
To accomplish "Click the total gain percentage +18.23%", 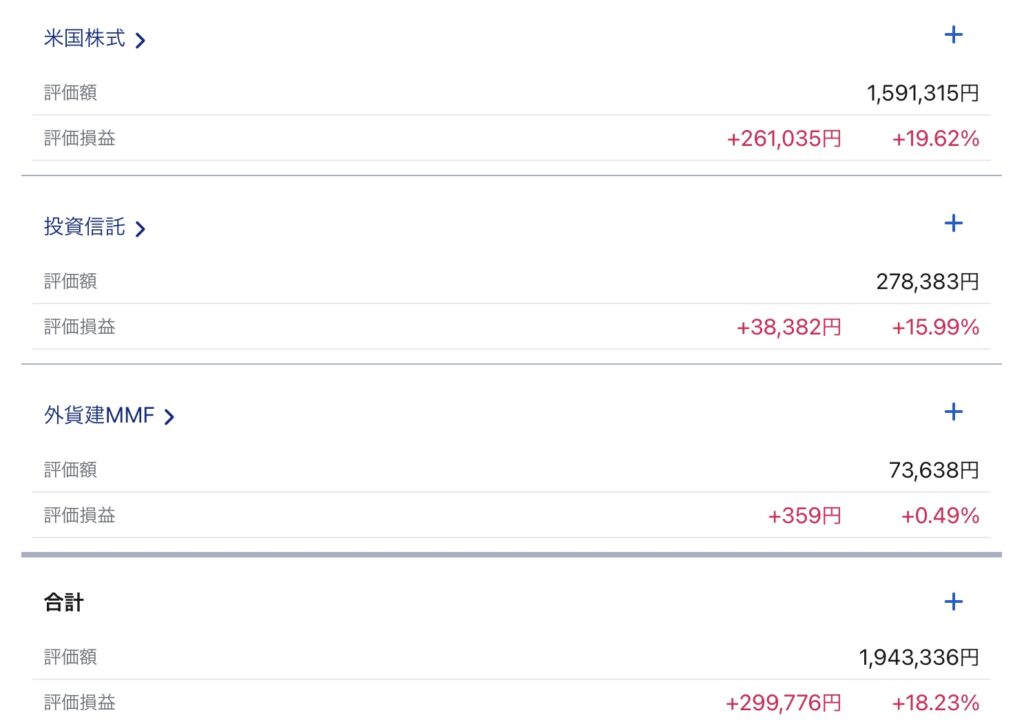I will click(x=935, y=703).
